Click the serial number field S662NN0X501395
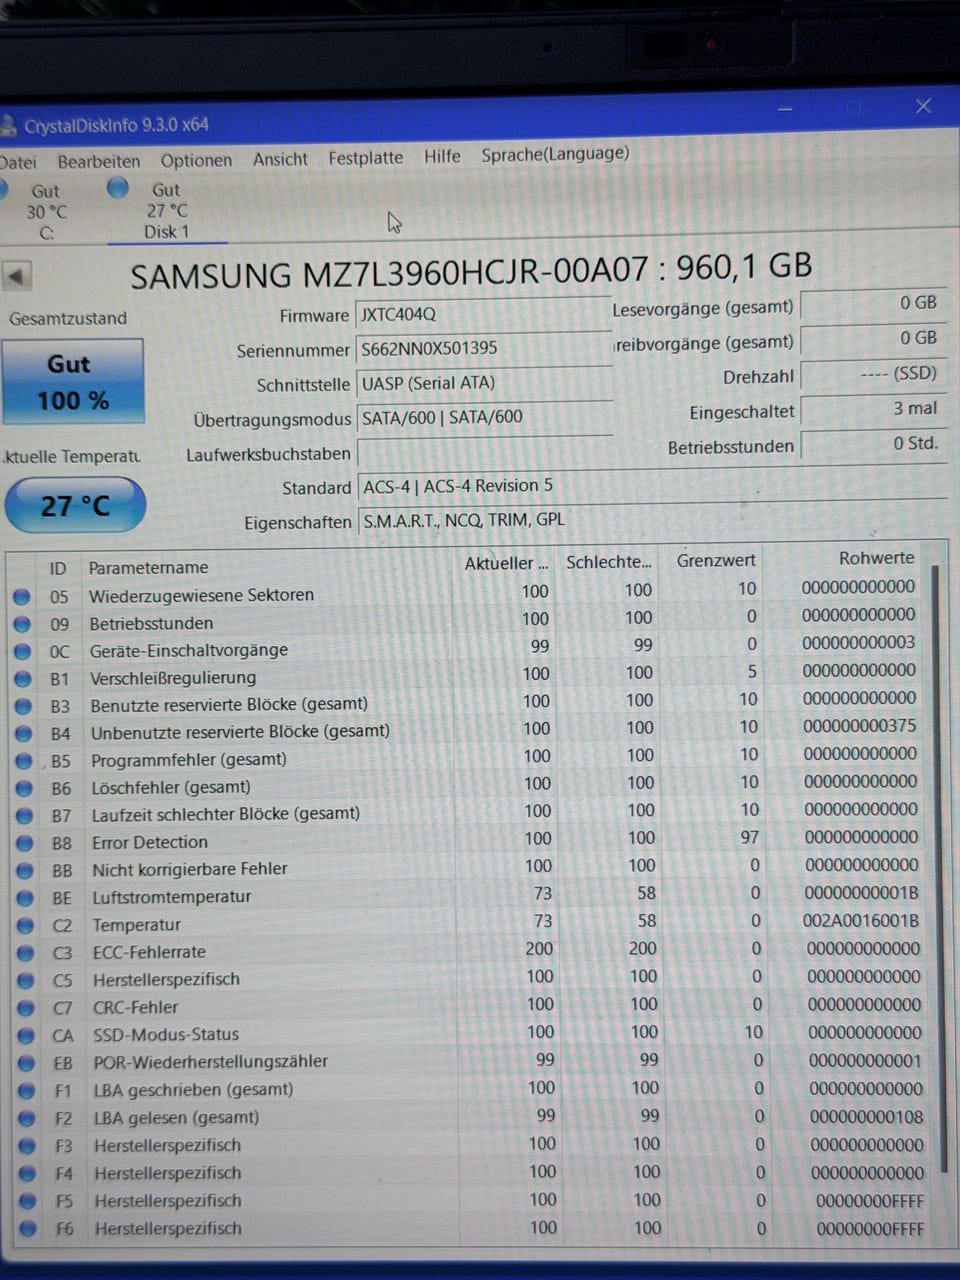The height and width of the screenshot is (1280, 960). pos(483,348)
